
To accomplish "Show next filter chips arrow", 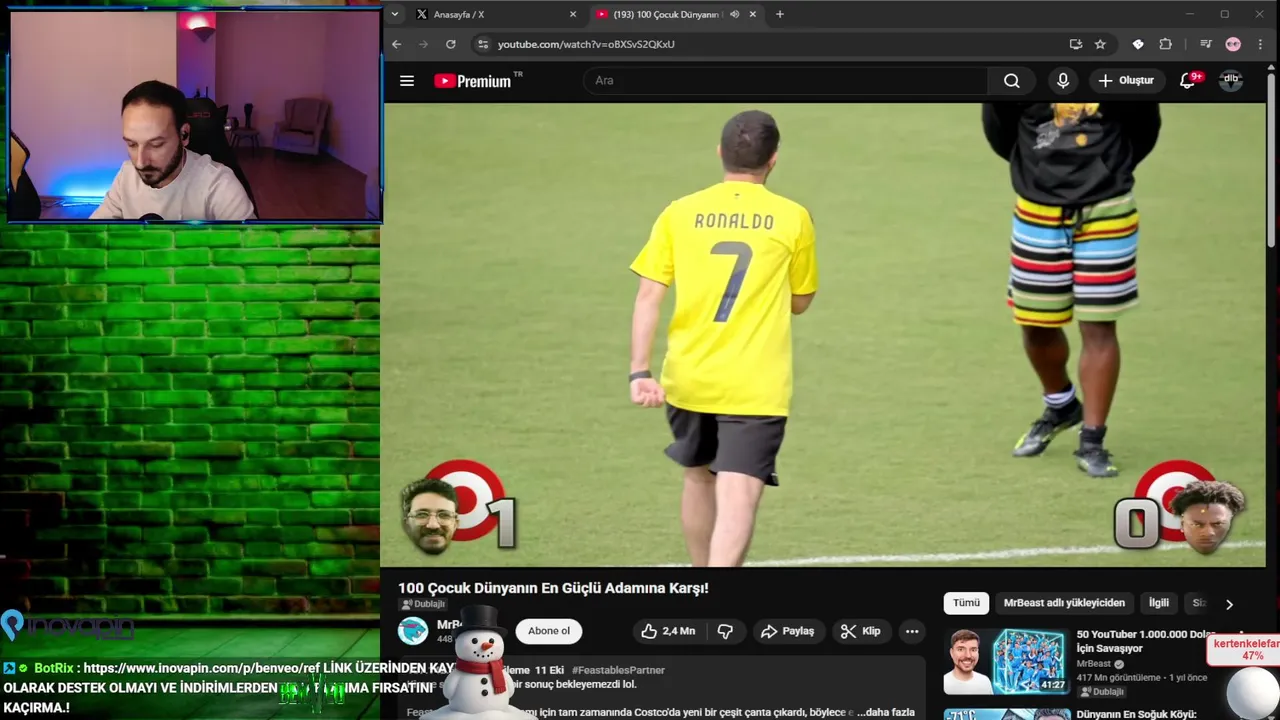I will pyautogui.click(x=1229, y=604).
